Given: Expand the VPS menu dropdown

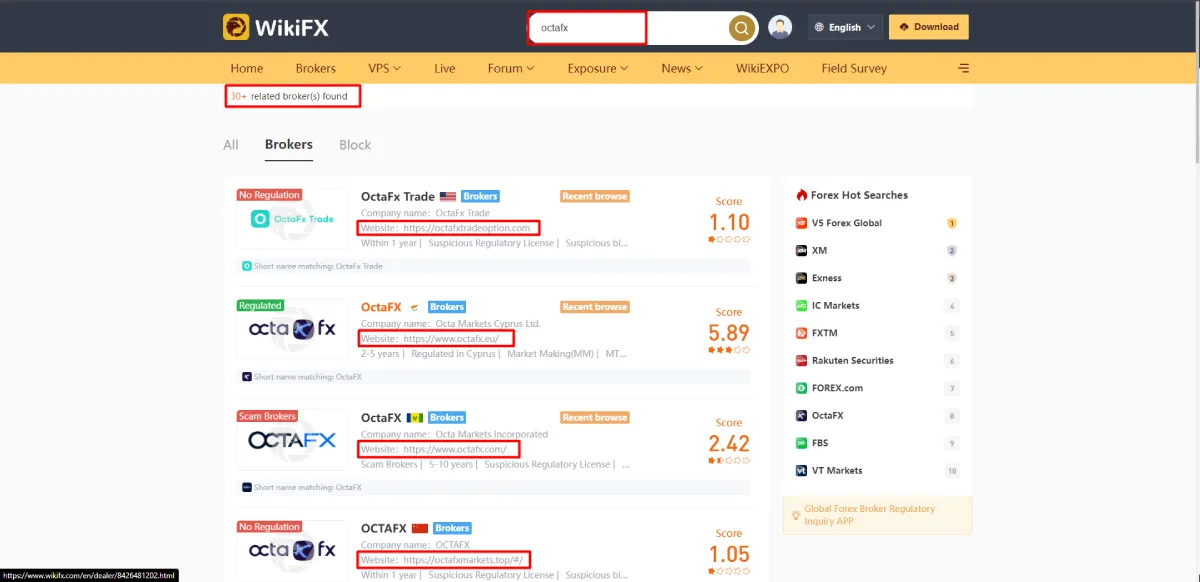Looking at the screenshot, I should coord(385,68).
